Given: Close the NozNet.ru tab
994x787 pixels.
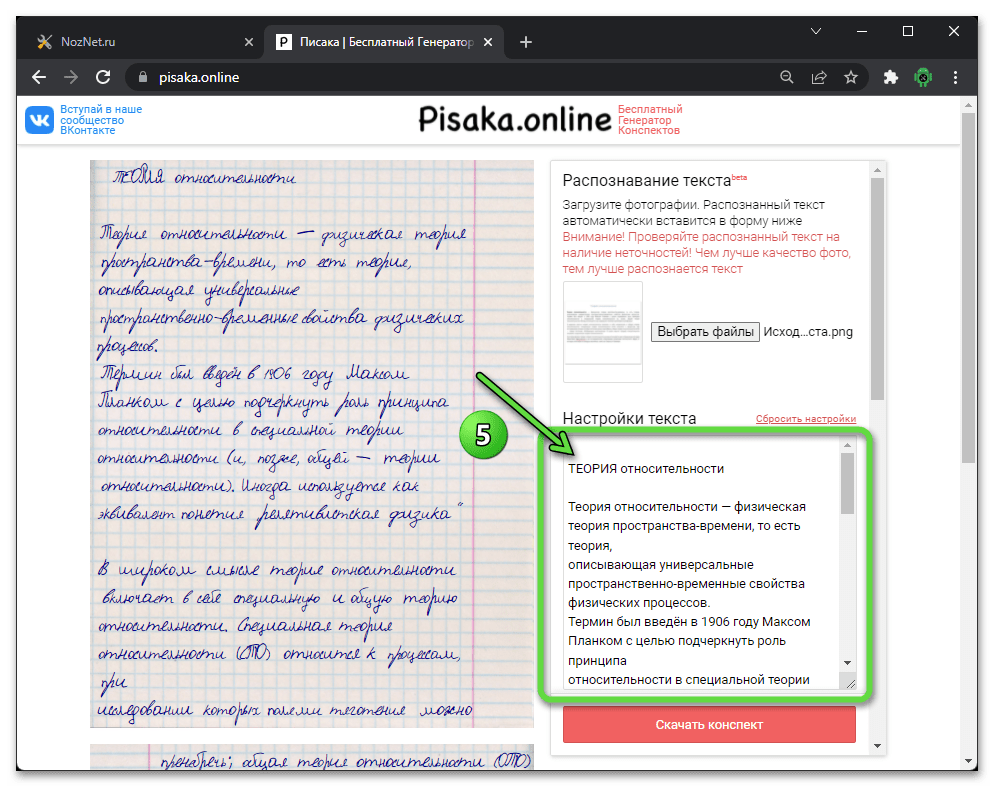Looking at the screenshot, I should [249, 42].
